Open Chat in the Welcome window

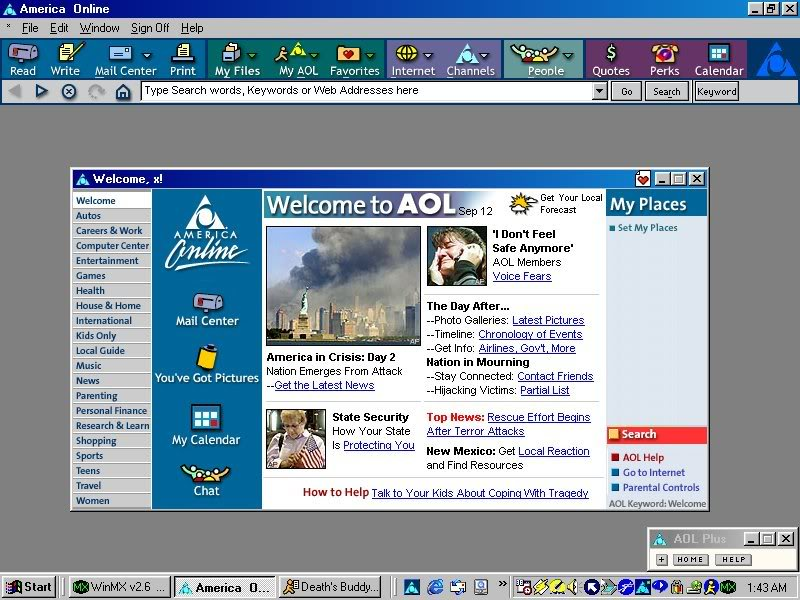(206, 480)
